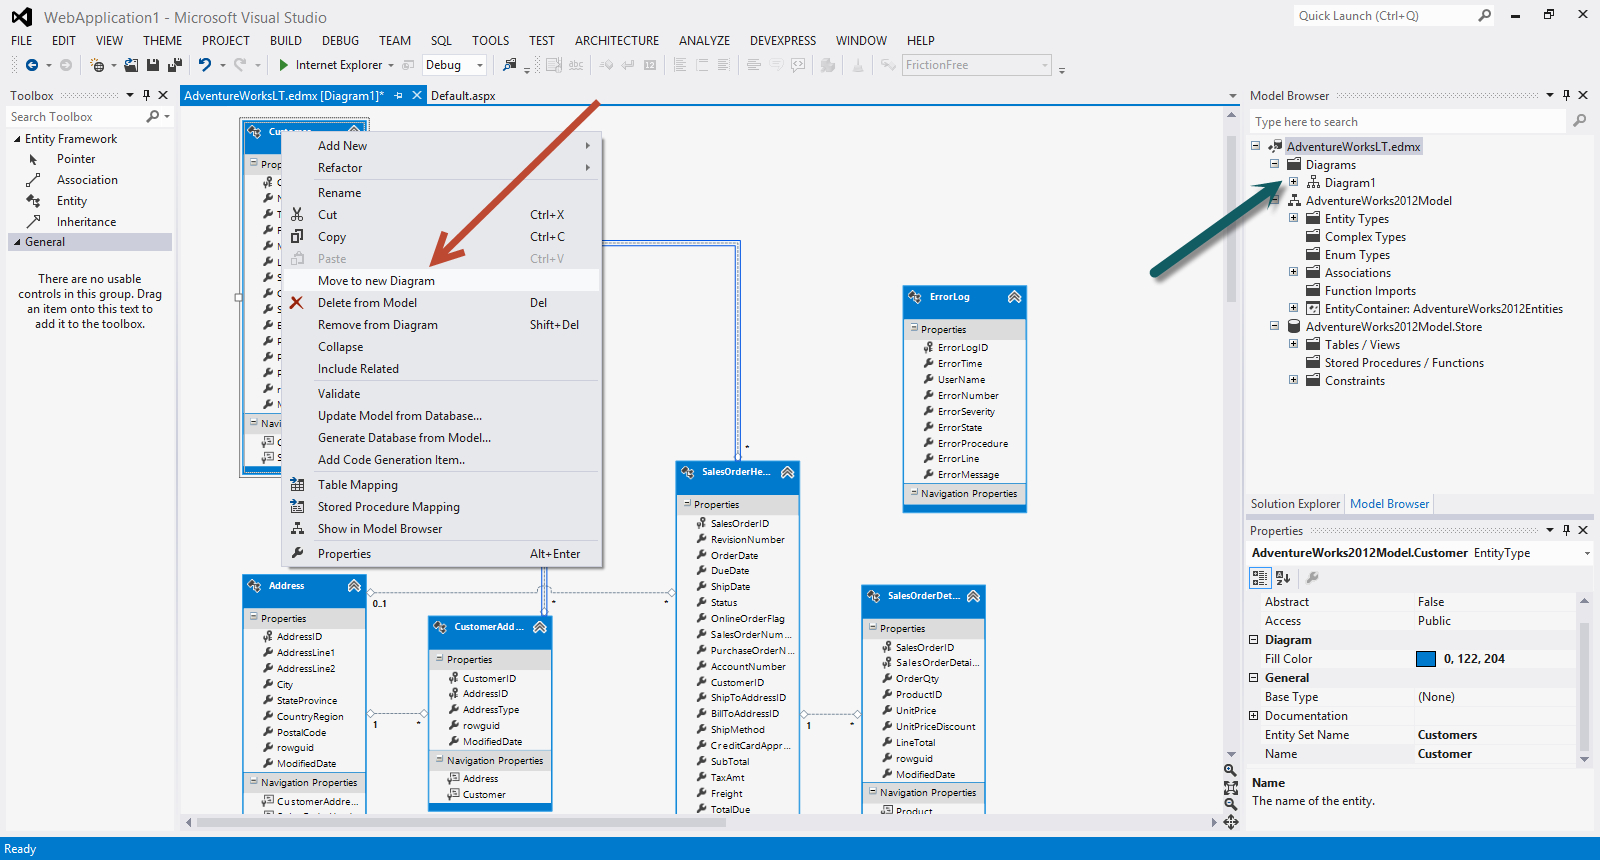Expand the Associations tree node
Screen dimensions: 1600x860
(1293, 272)
